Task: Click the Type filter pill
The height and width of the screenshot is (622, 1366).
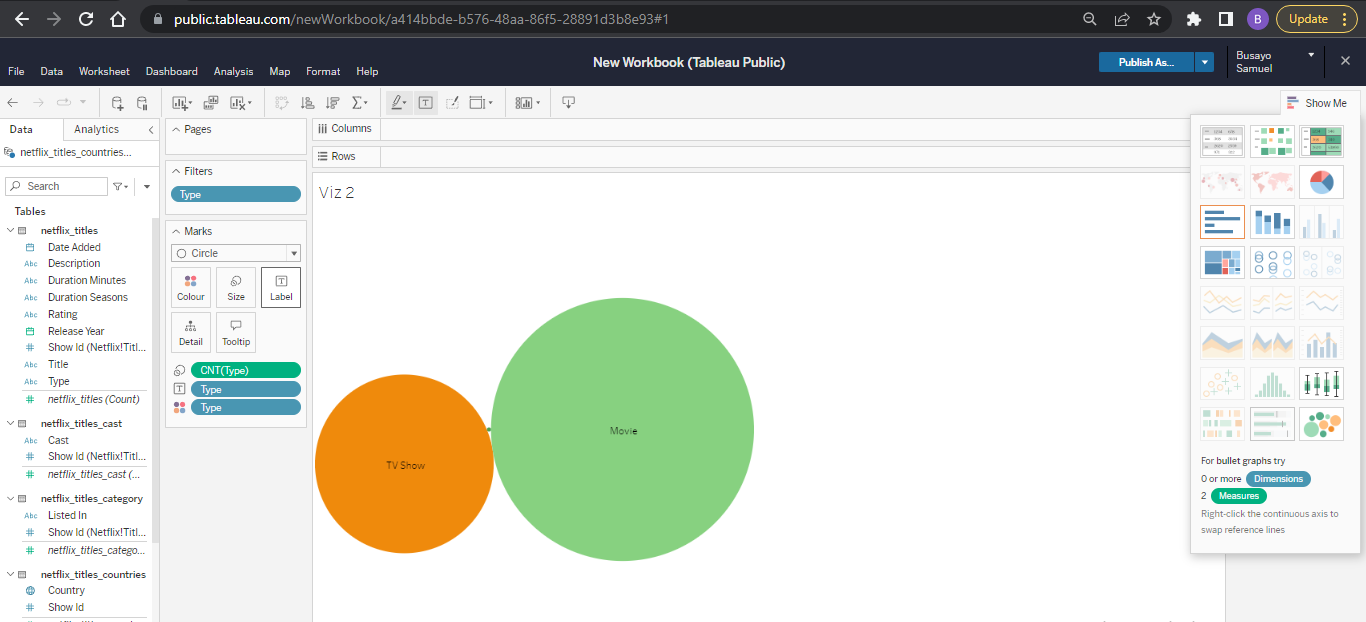Action: point(236,195)
